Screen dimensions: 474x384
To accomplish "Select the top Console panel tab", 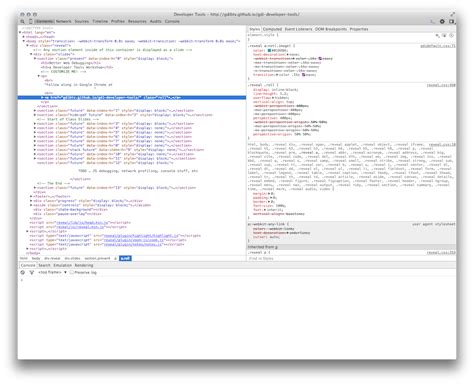I will [x=172, y=21].
